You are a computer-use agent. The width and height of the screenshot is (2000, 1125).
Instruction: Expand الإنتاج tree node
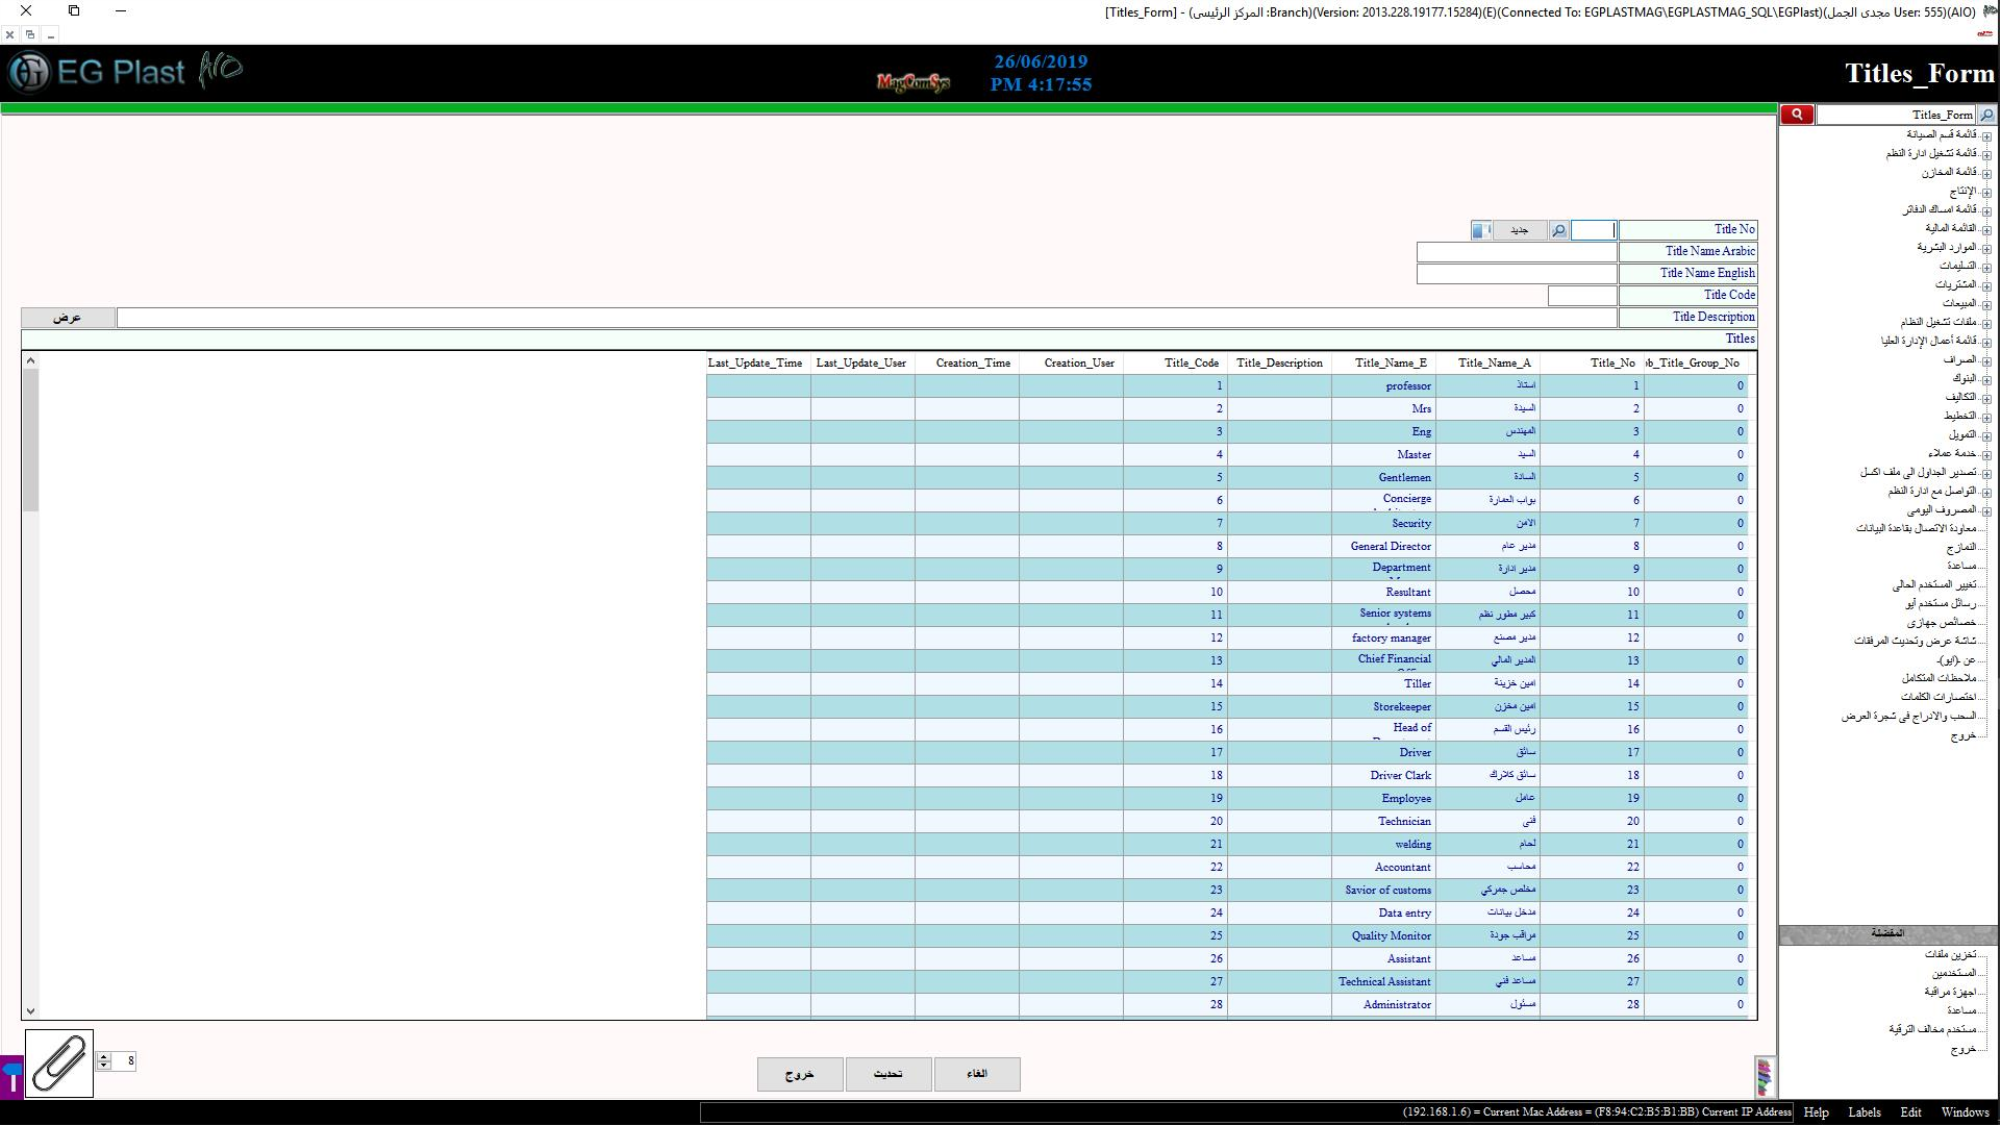pyautogui.click(x=1987, y=192)
